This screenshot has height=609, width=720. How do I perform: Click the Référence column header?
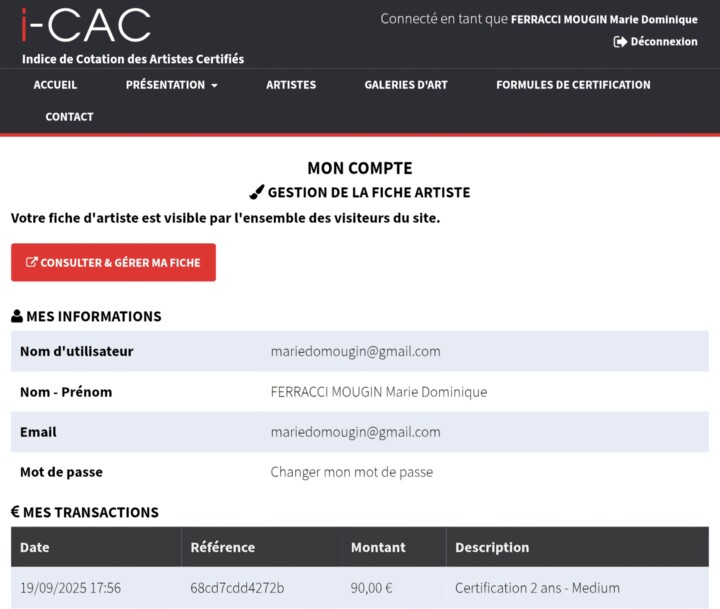[x=223, y=547]
